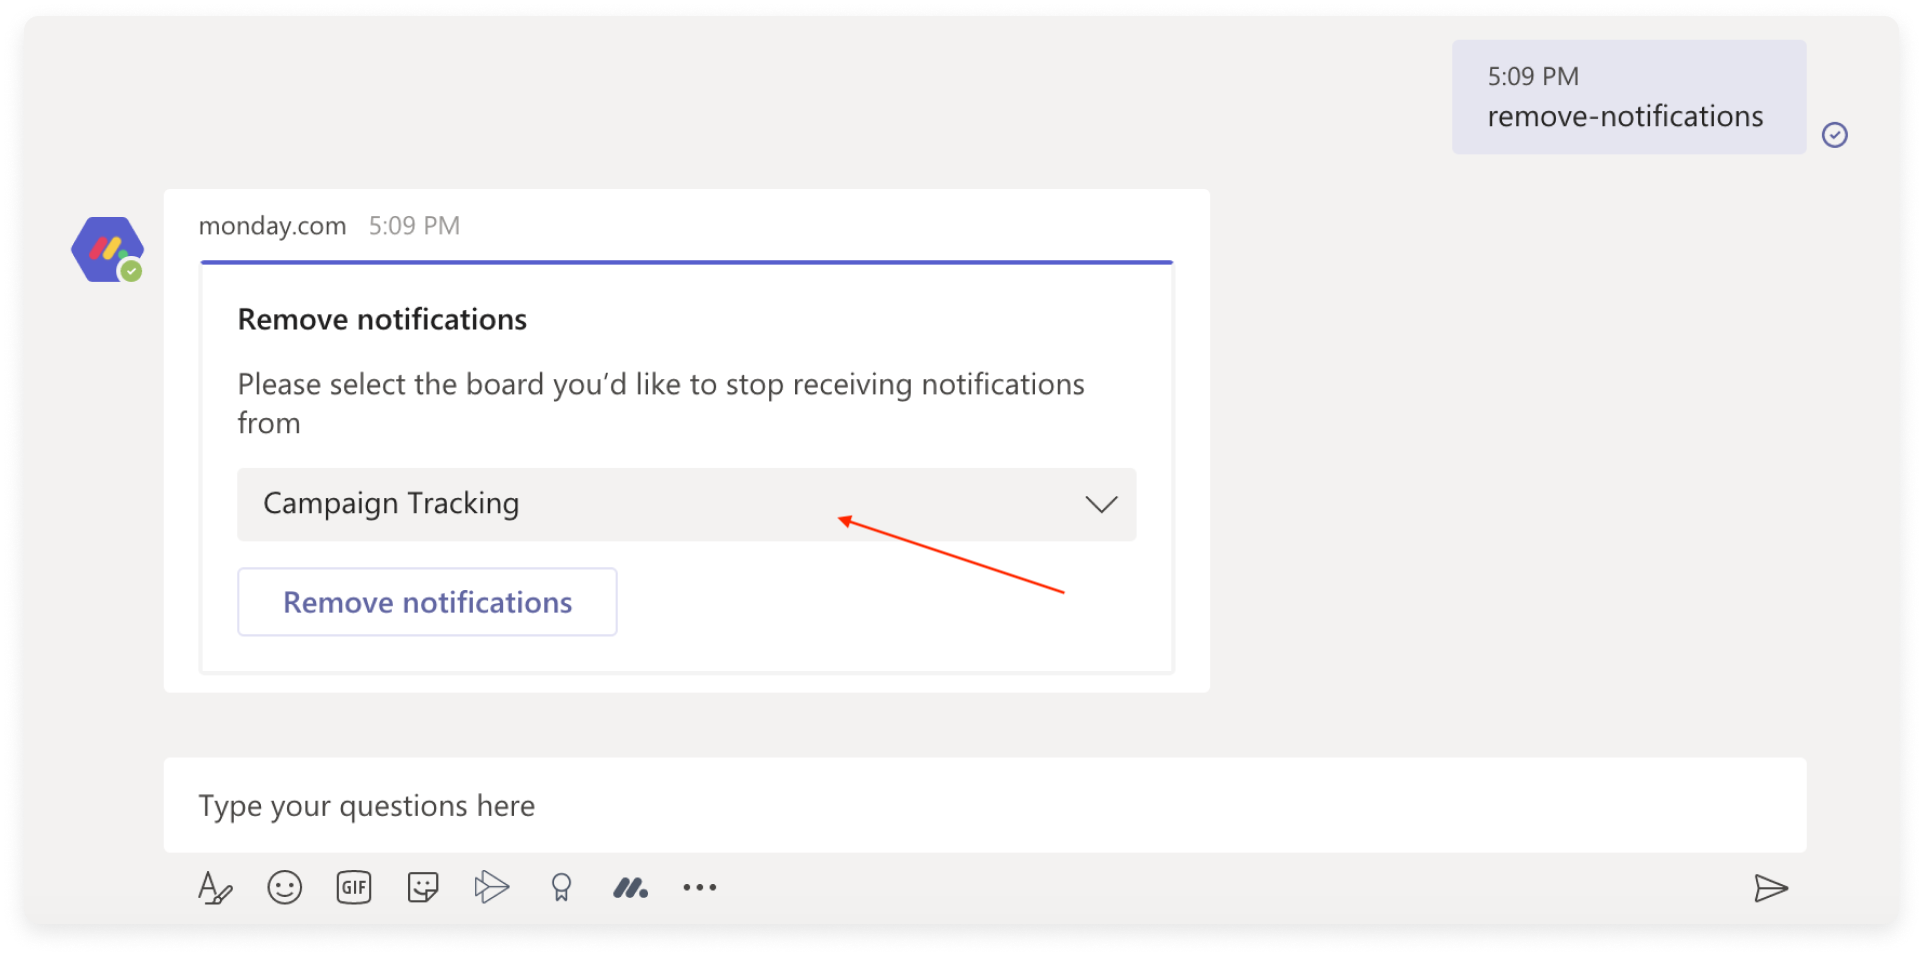Click the 'Remove notifications' card heading
Screen dimensions: 1923x956
[382, 319]
